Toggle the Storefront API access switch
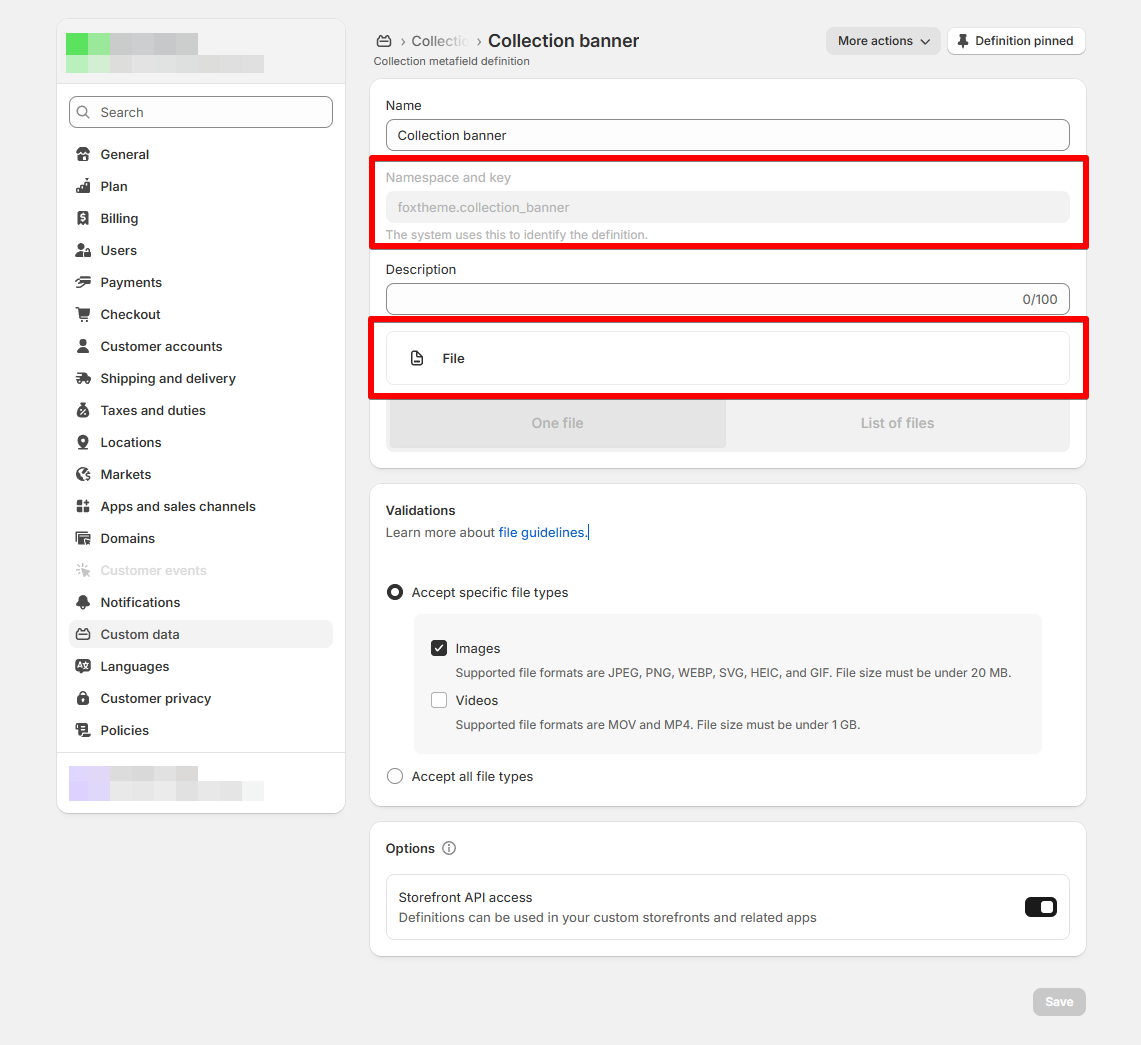This screenshot has height=1045, width=1141. tap(1040, 907)
